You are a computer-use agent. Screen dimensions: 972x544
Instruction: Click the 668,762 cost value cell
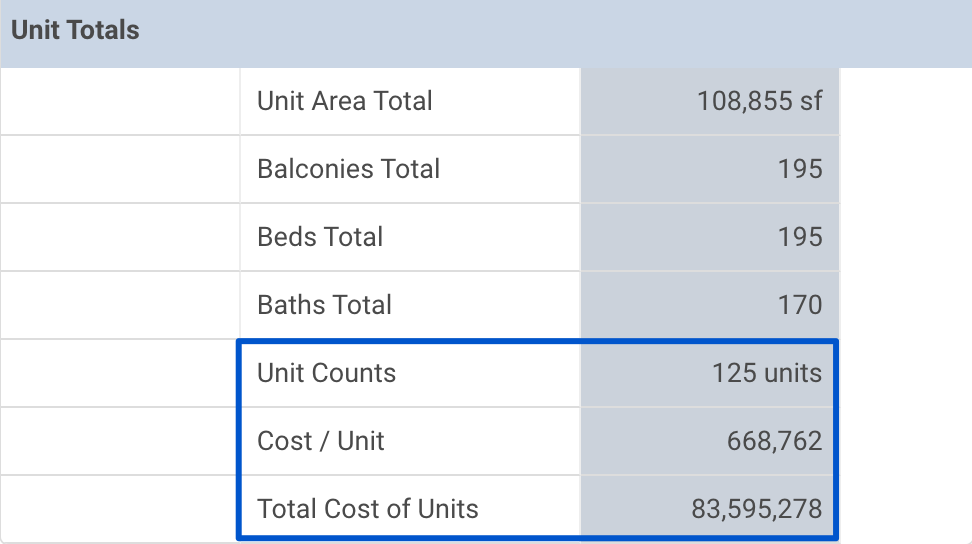point(710,442)
